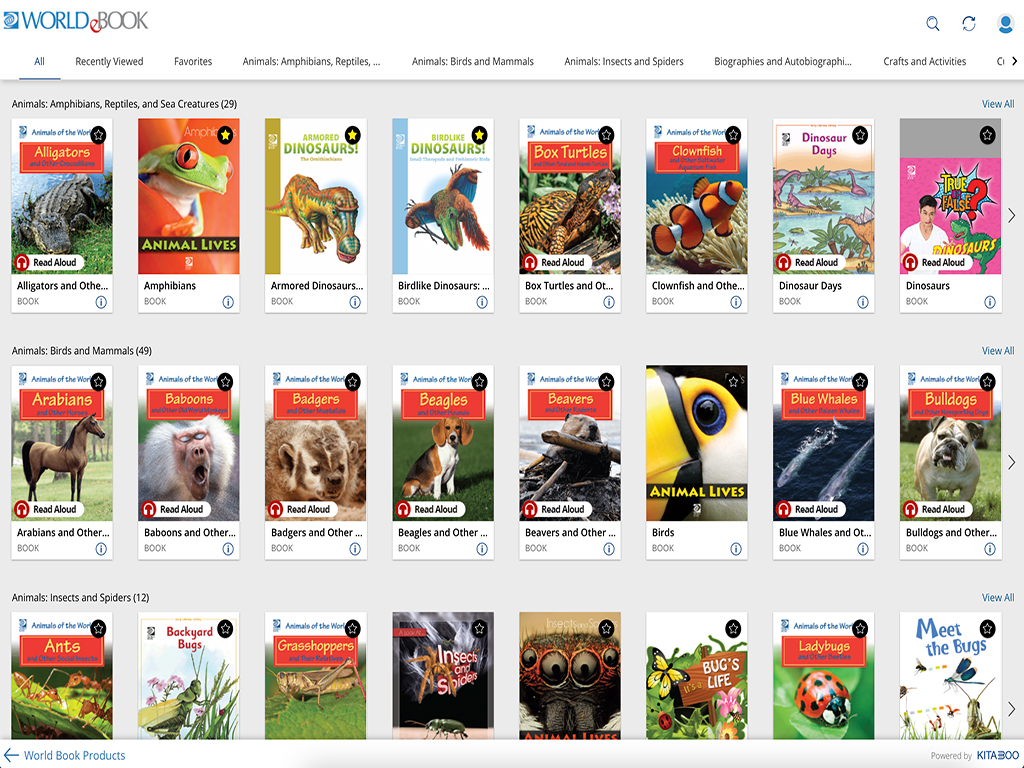1024x768 pixels.
Task: Show info for Box Turtles book
Action: pos(609,302)
